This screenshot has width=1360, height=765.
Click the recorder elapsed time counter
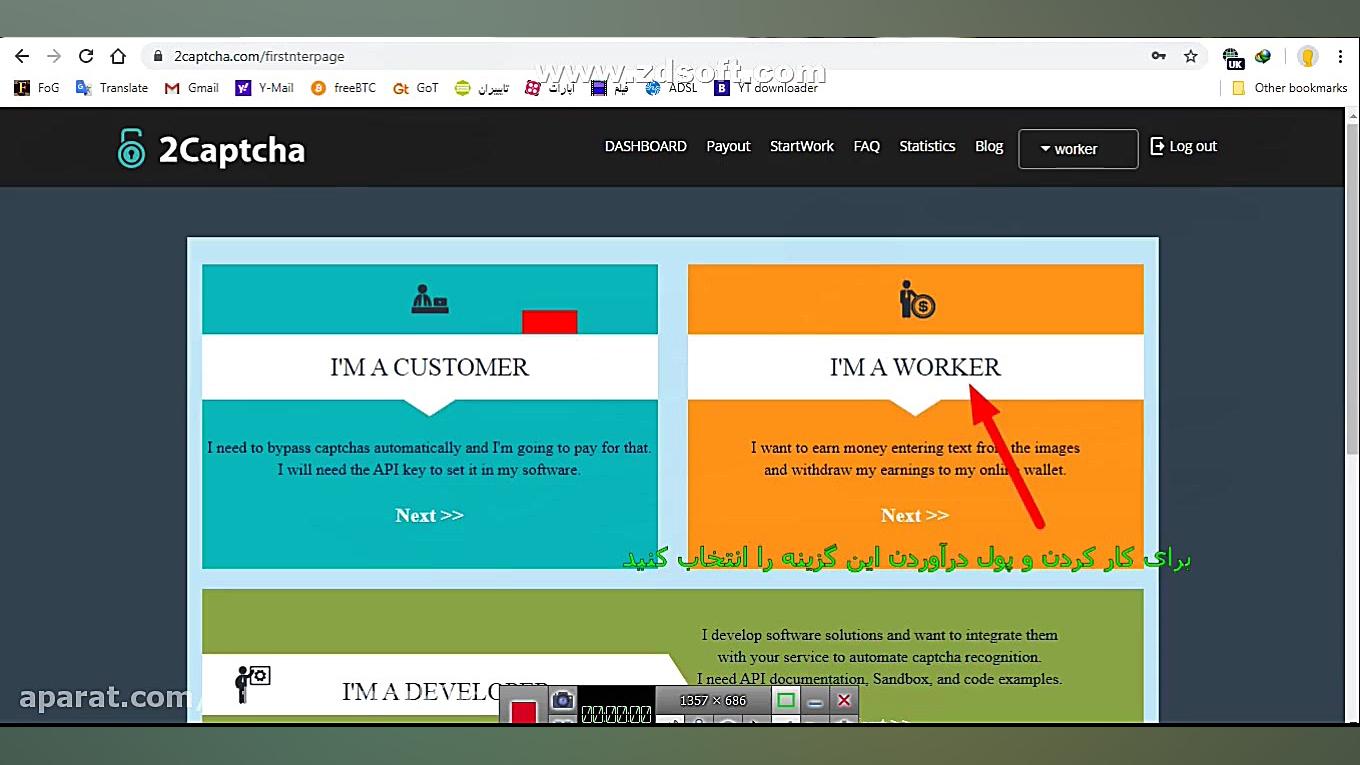(616, 713)
